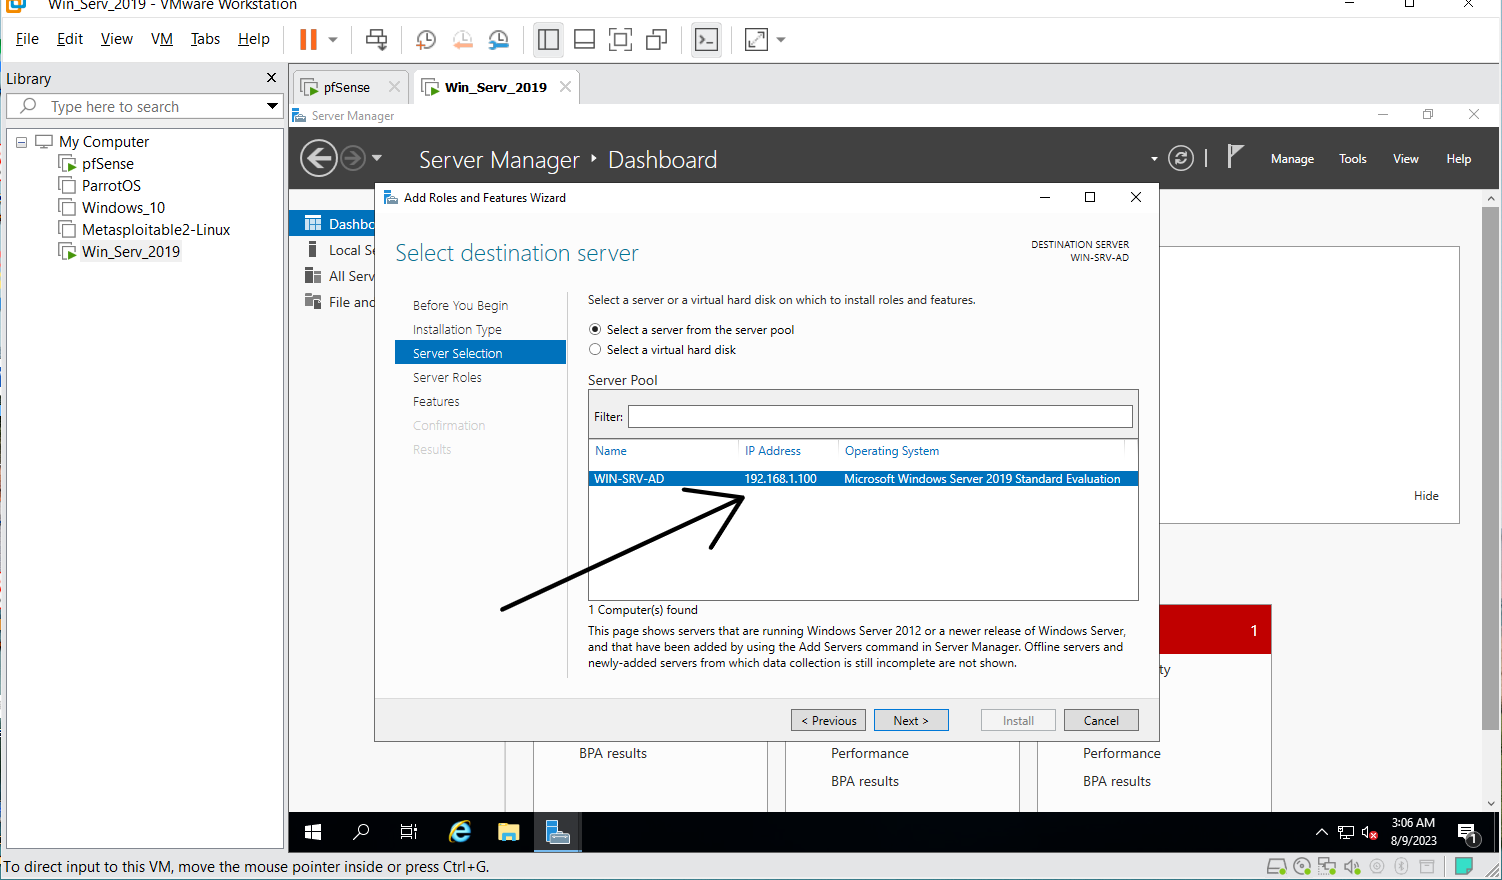
Task: Toggle the library sidebar view
Action: tap(548, 40)
